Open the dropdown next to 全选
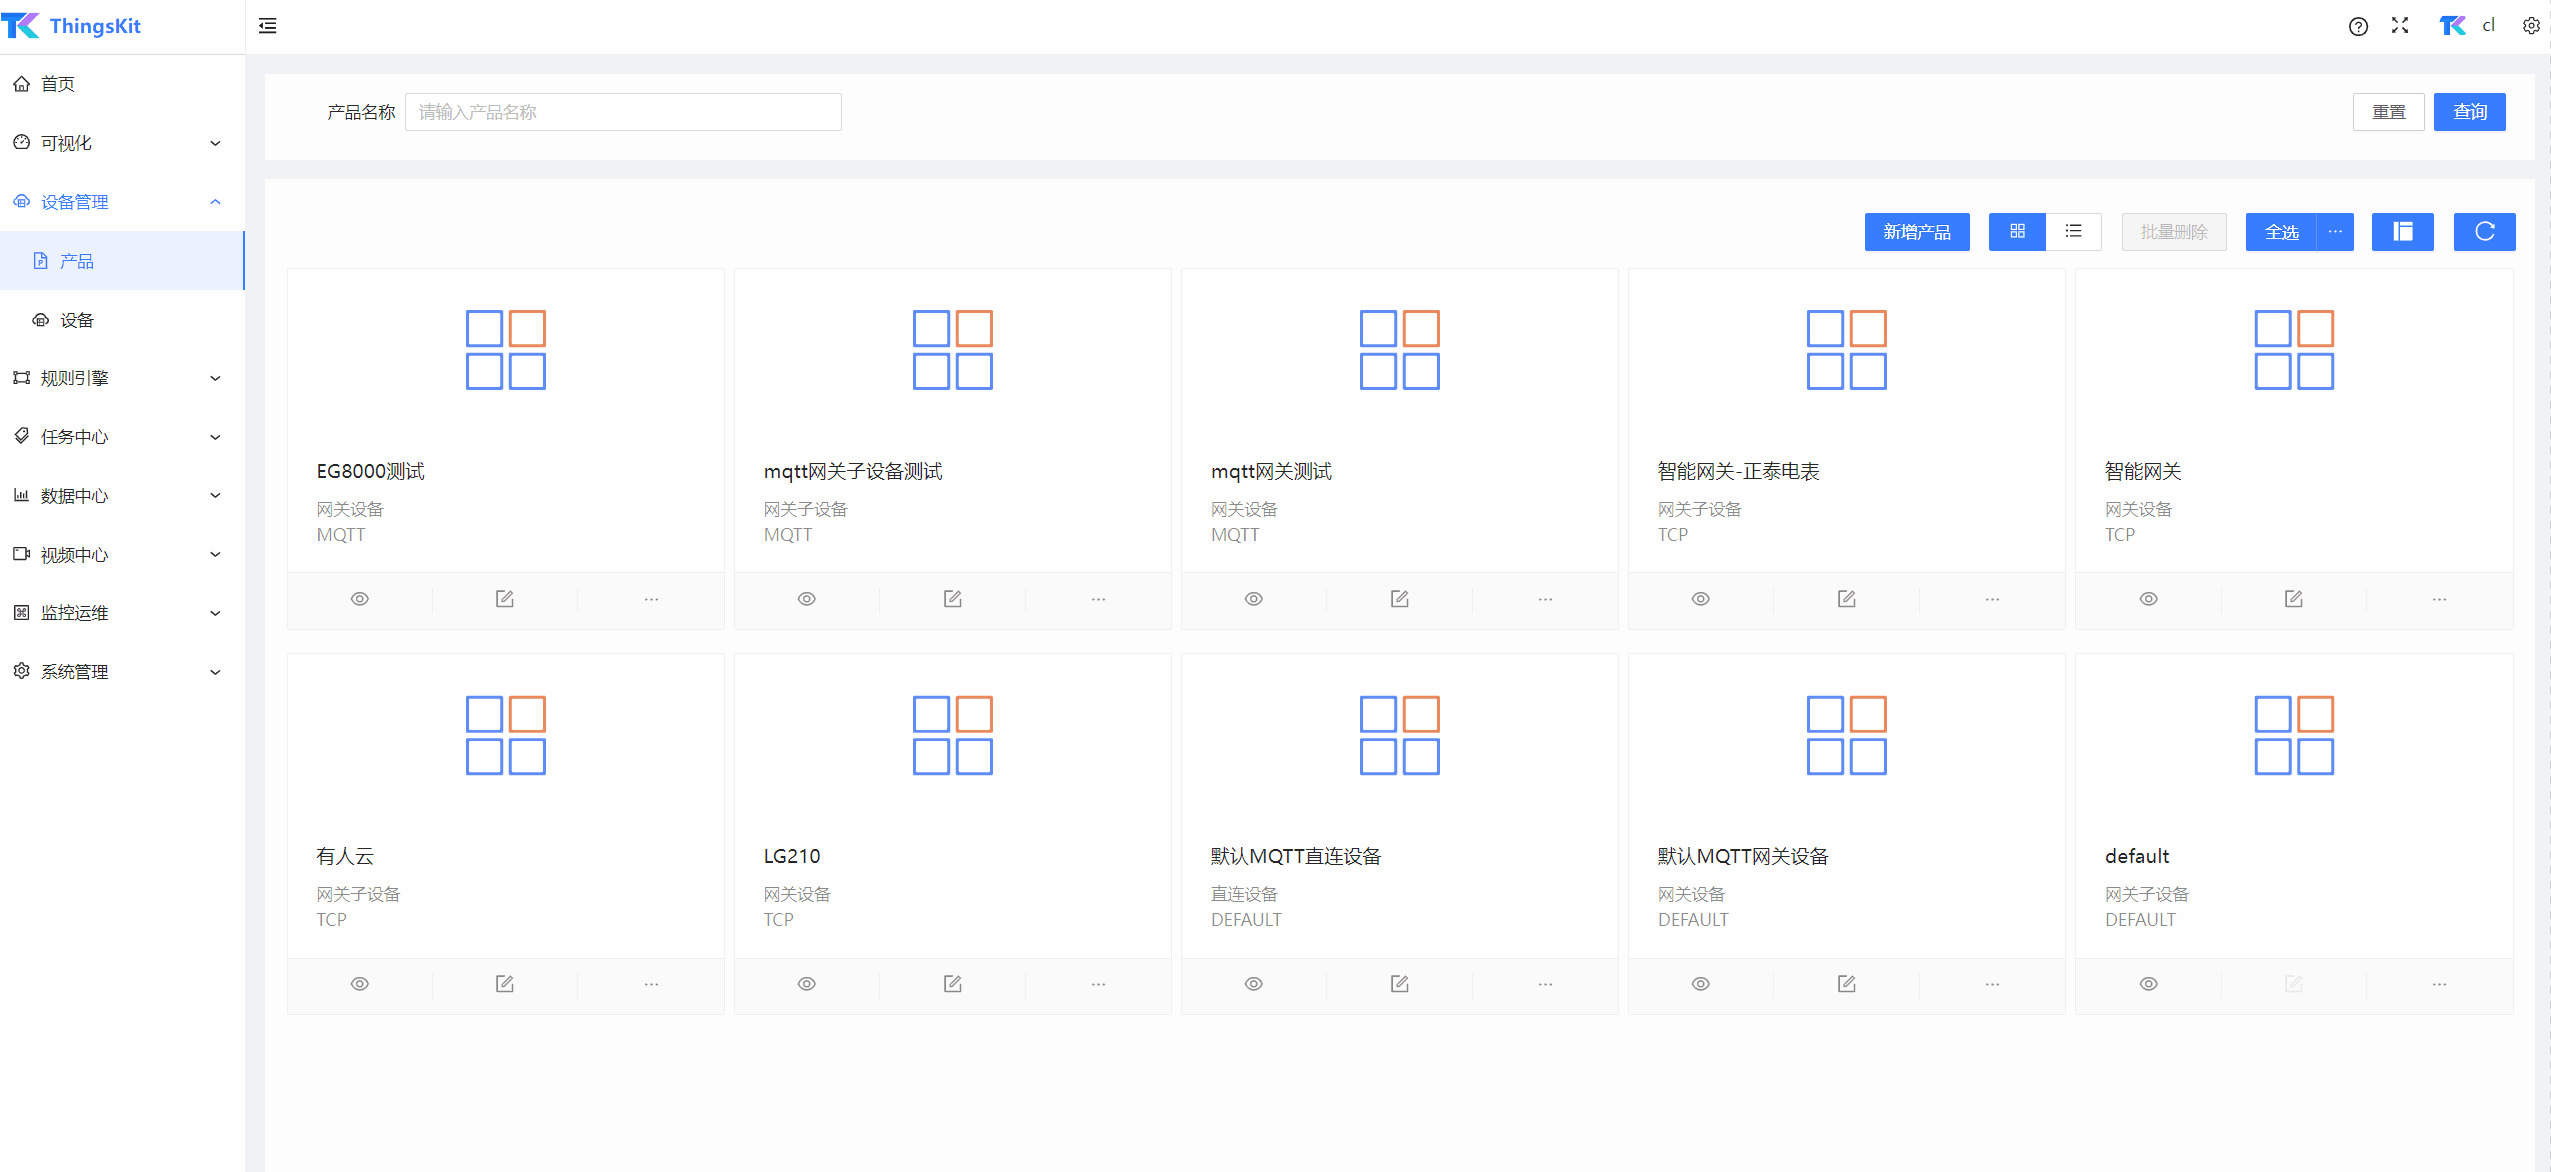The height and width of the screenshot is (1172, 2551). tap(2335, 232)
